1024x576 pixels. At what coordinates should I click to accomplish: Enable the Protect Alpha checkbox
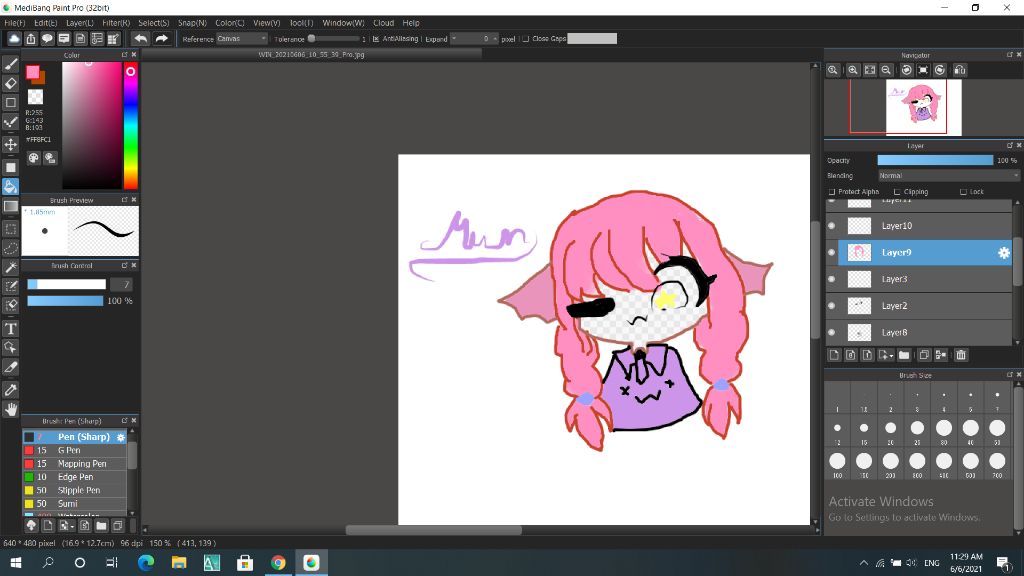832,192
